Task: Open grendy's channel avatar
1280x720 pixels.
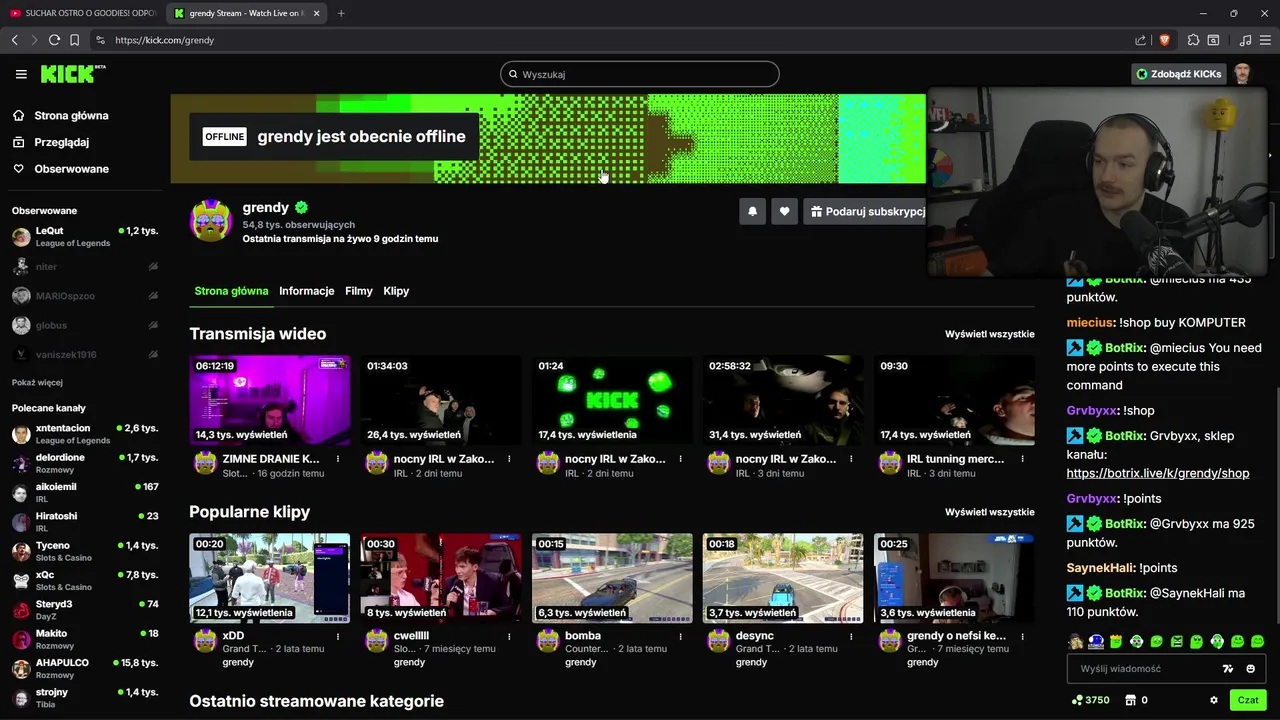Action: point(211,221)
